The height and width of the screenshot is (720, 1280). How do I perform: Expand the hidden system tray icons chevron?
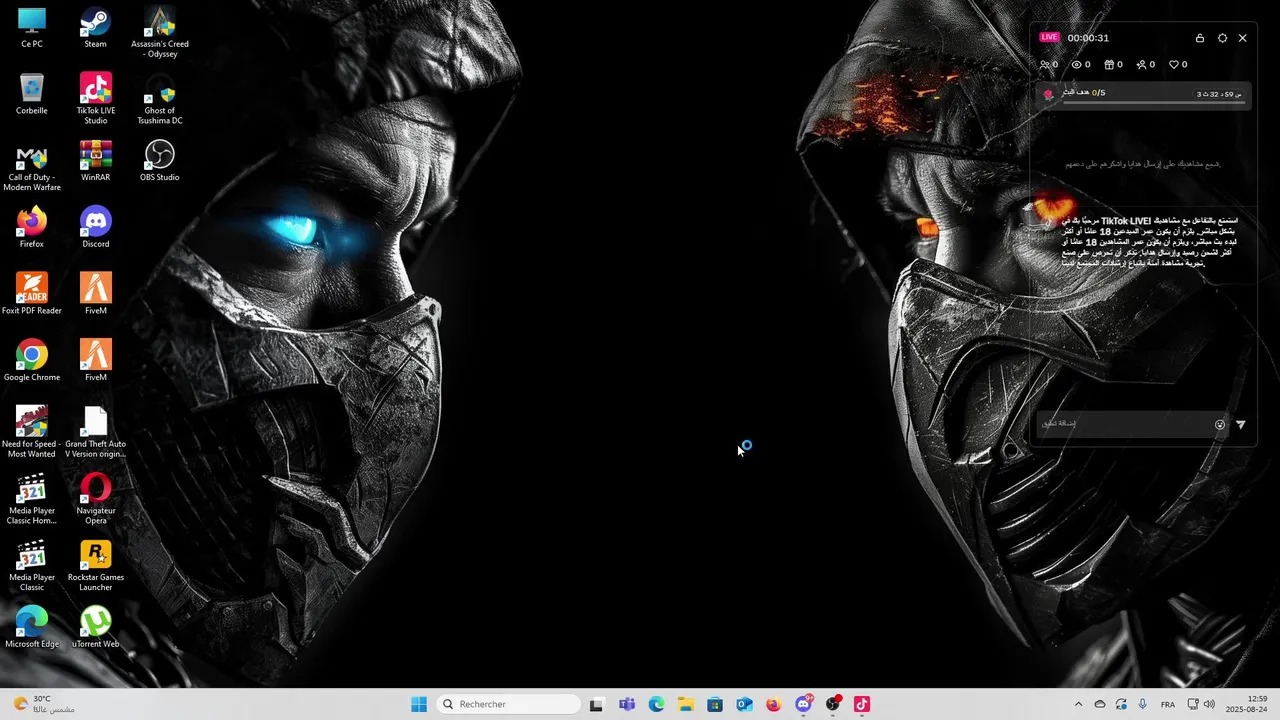1078,704
